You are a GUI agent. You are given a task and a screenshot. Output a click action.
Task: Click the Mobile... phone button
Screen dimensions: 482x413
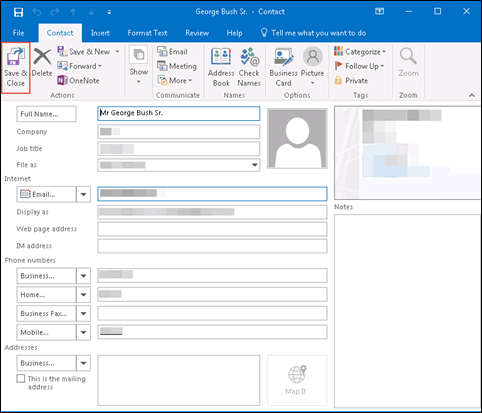(46, 332)
